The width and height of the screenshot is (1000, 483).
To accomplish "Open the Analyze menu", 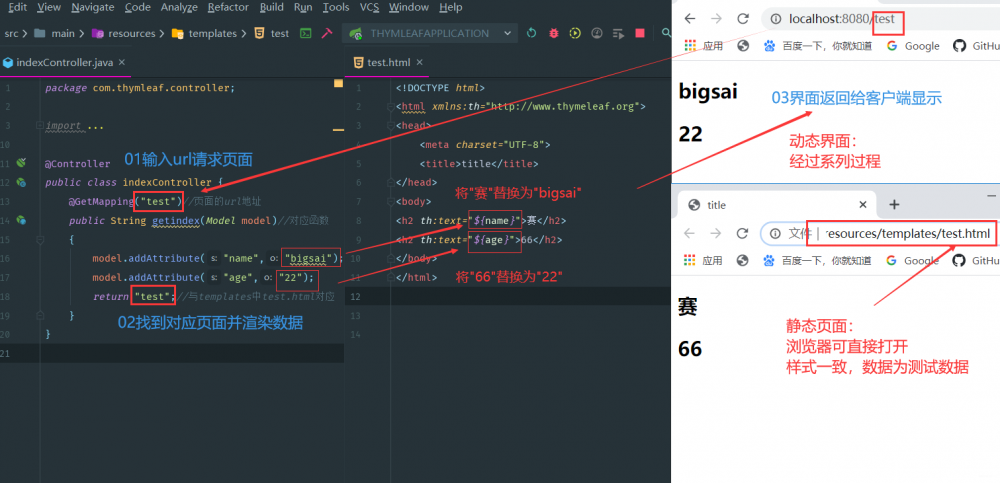I will tap(179, 8).
